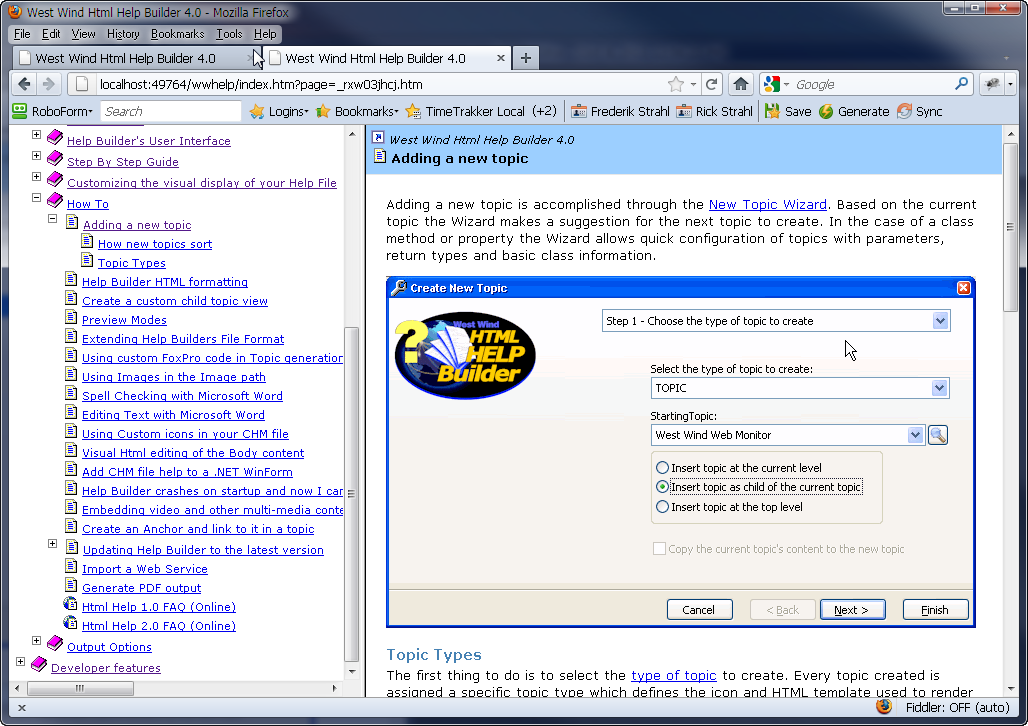Bookmark this page with the star icon
Viewport: 1028px width, 726px height.
click(675, 84)
